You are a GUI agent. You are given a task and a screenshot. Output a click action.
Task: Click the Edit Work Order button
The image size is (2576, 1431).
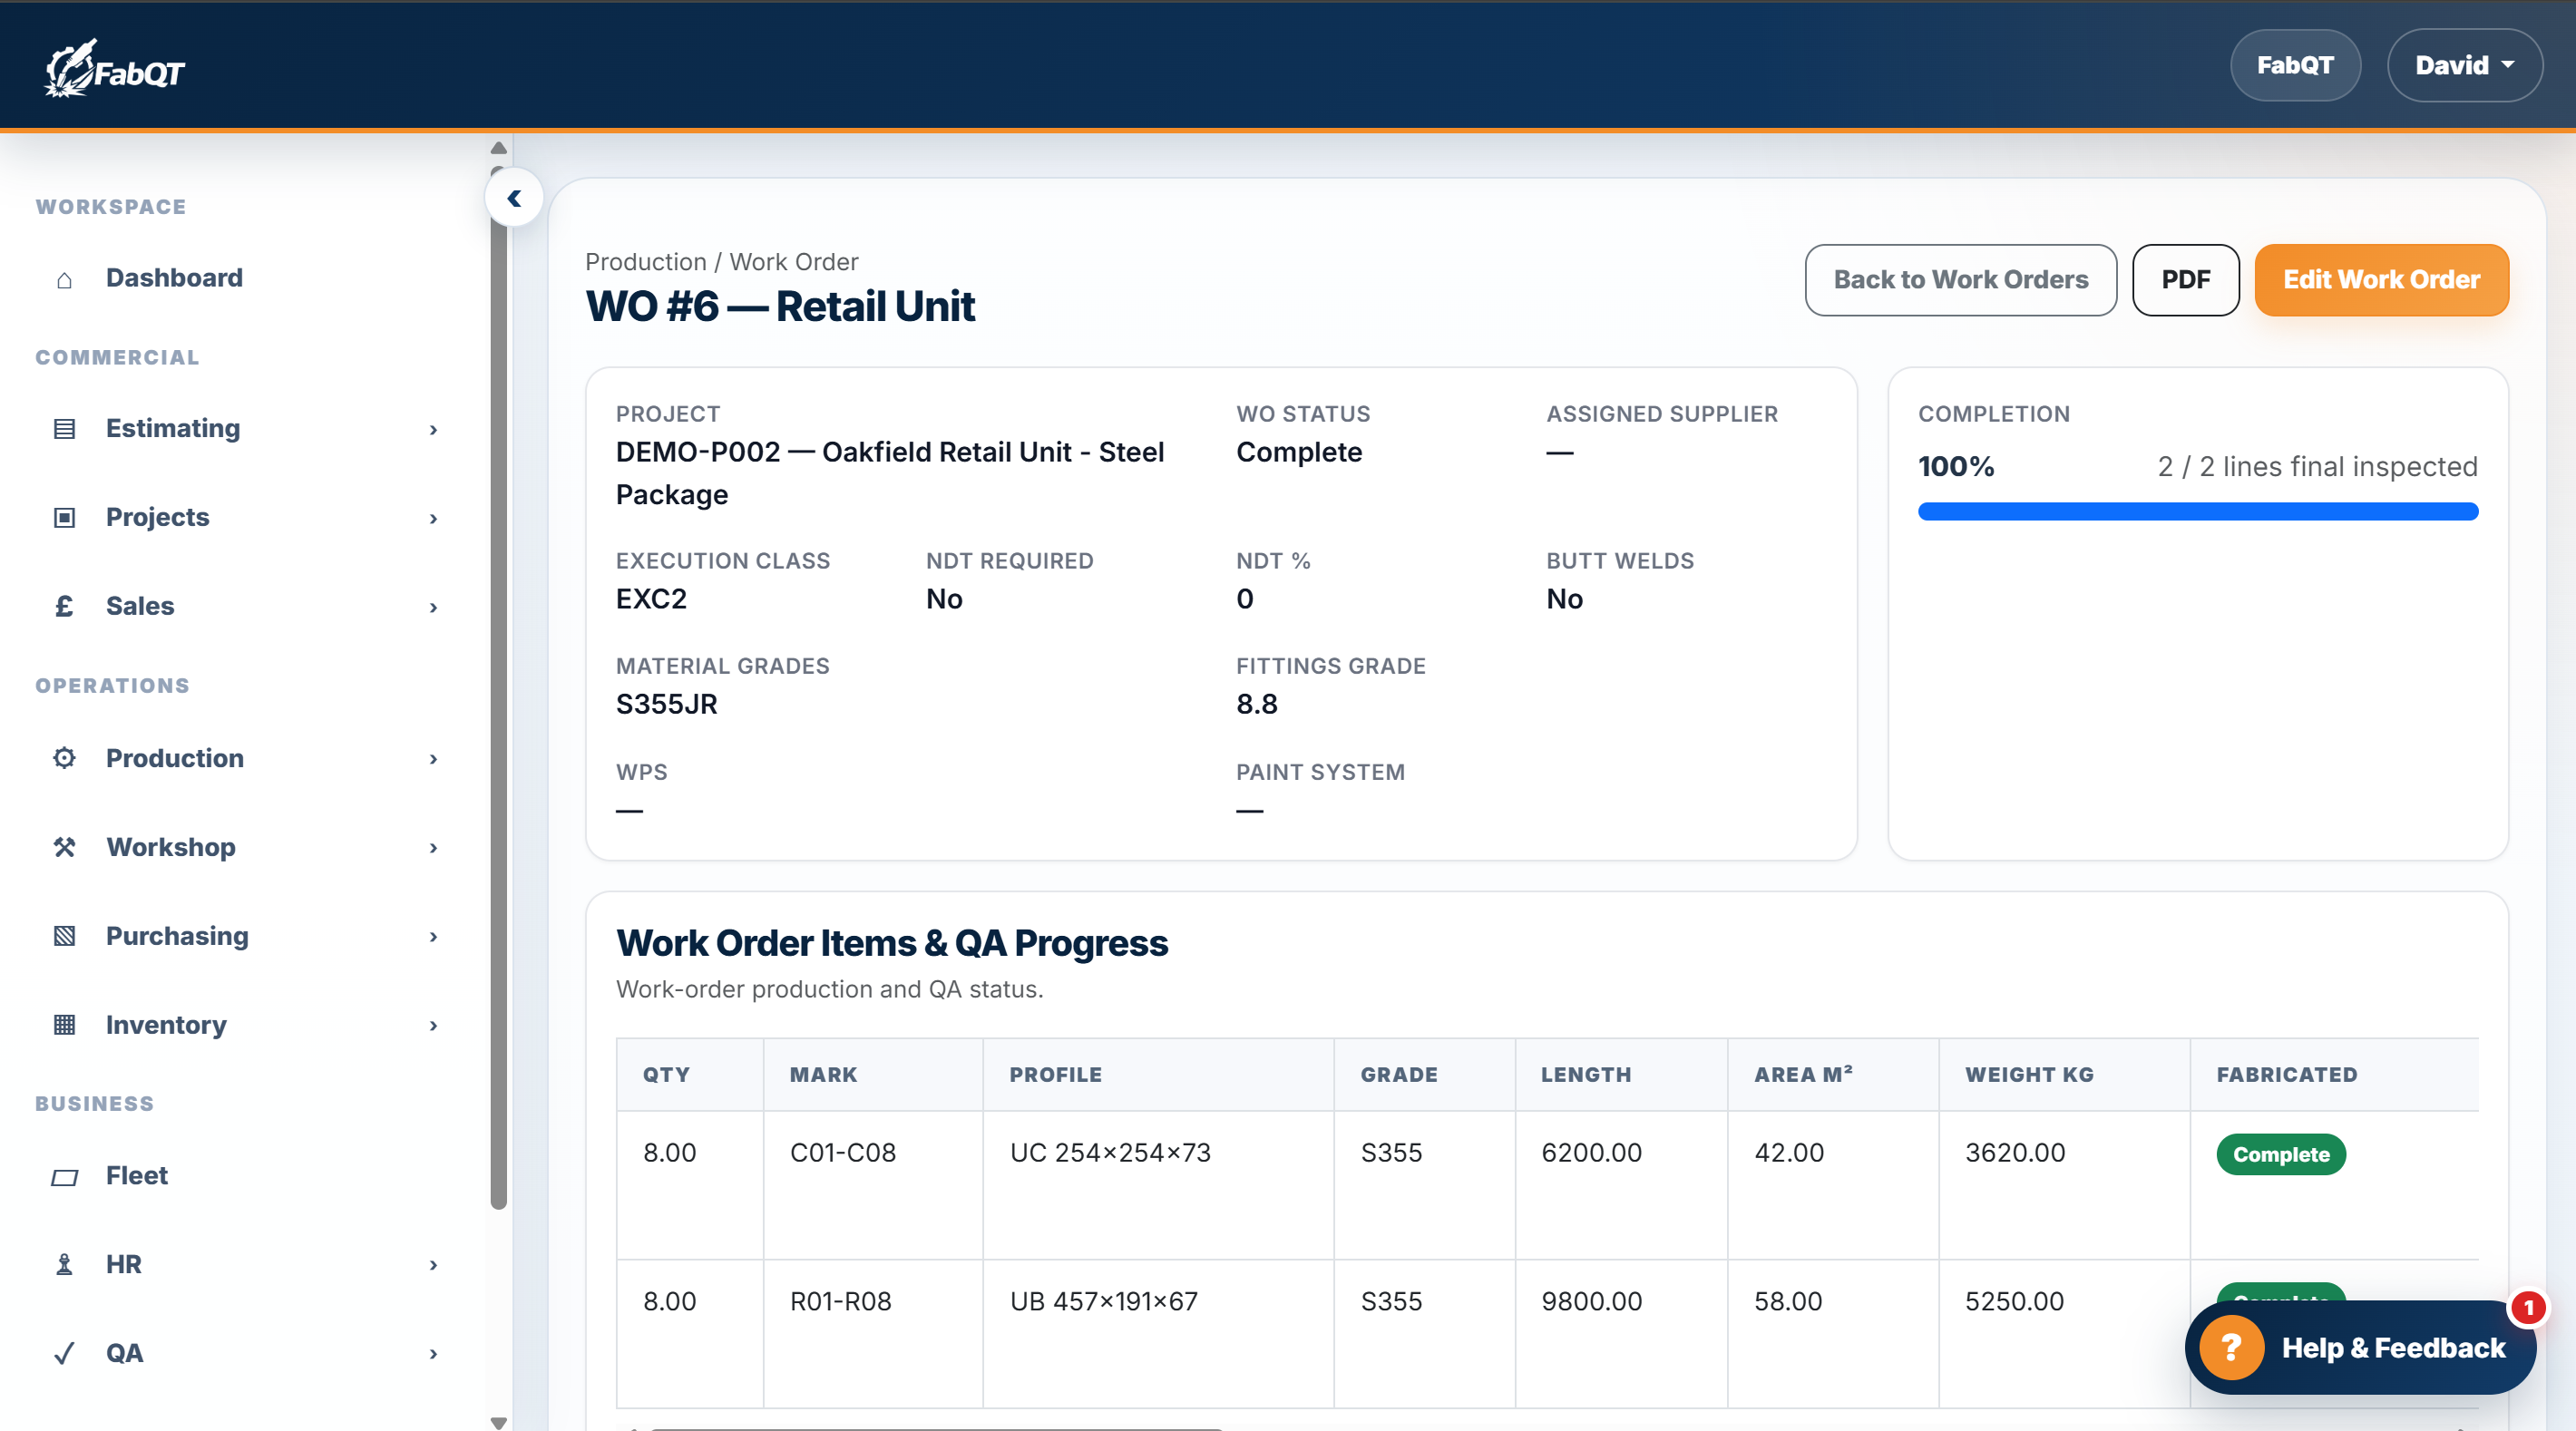click(x=2381, y=280)
